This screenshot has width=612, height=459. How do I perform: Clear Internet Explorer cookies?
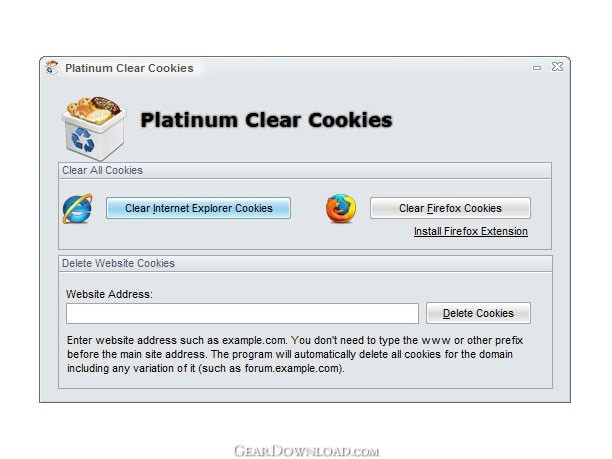198,208
